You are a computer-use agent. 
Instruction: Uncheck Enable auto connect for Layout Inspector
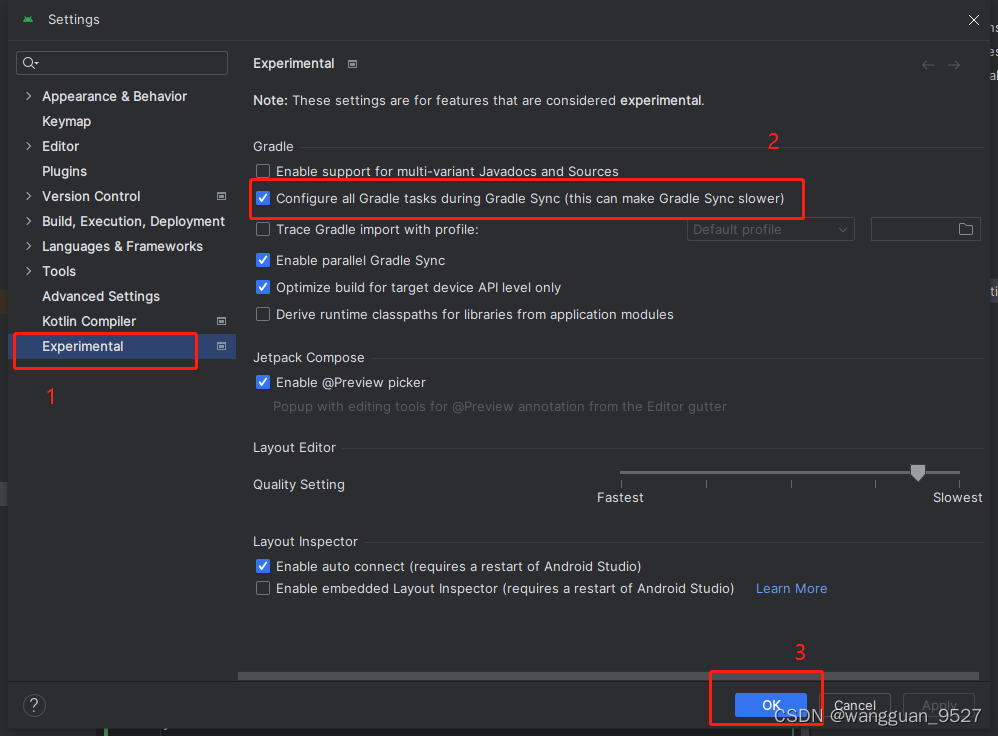click(263, 566)
